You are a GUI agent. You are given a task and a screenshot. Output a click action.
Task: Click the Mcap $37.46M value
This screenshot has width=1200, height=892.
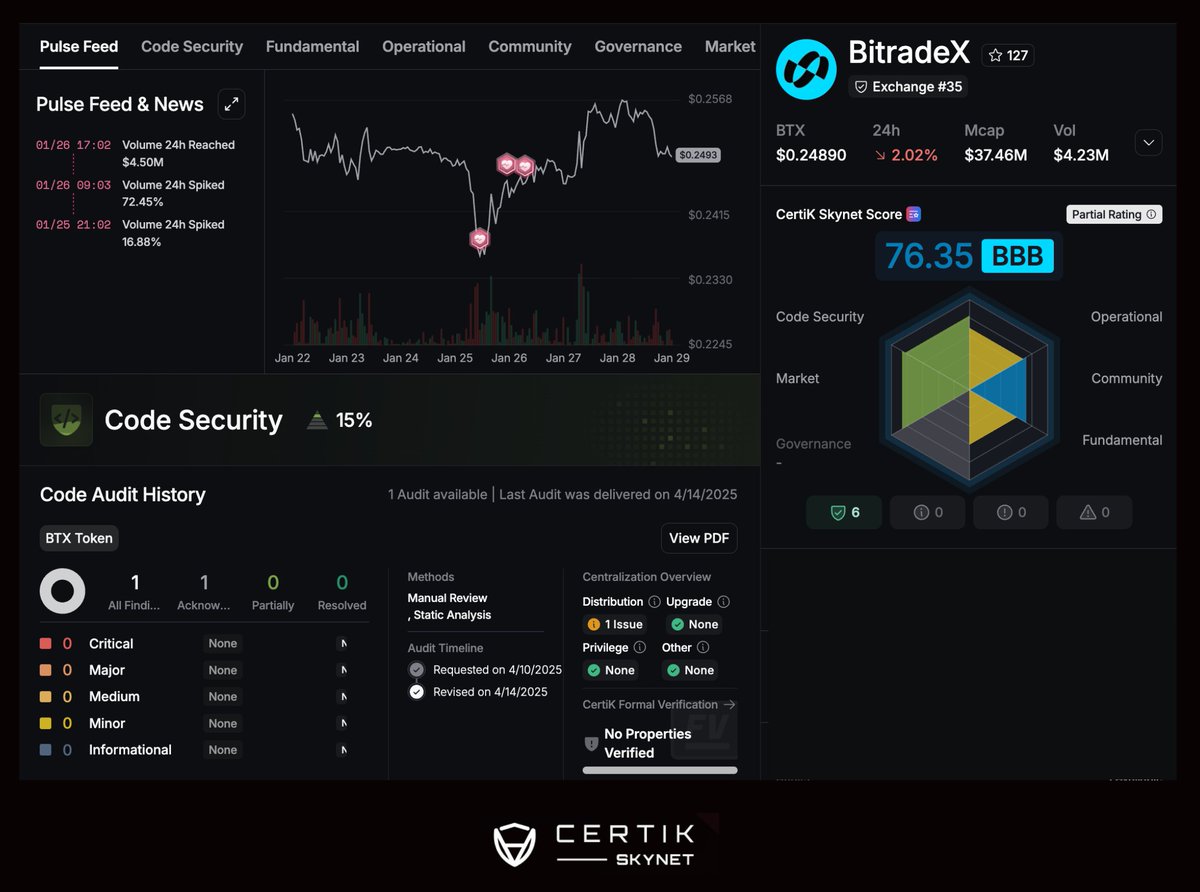996,155
